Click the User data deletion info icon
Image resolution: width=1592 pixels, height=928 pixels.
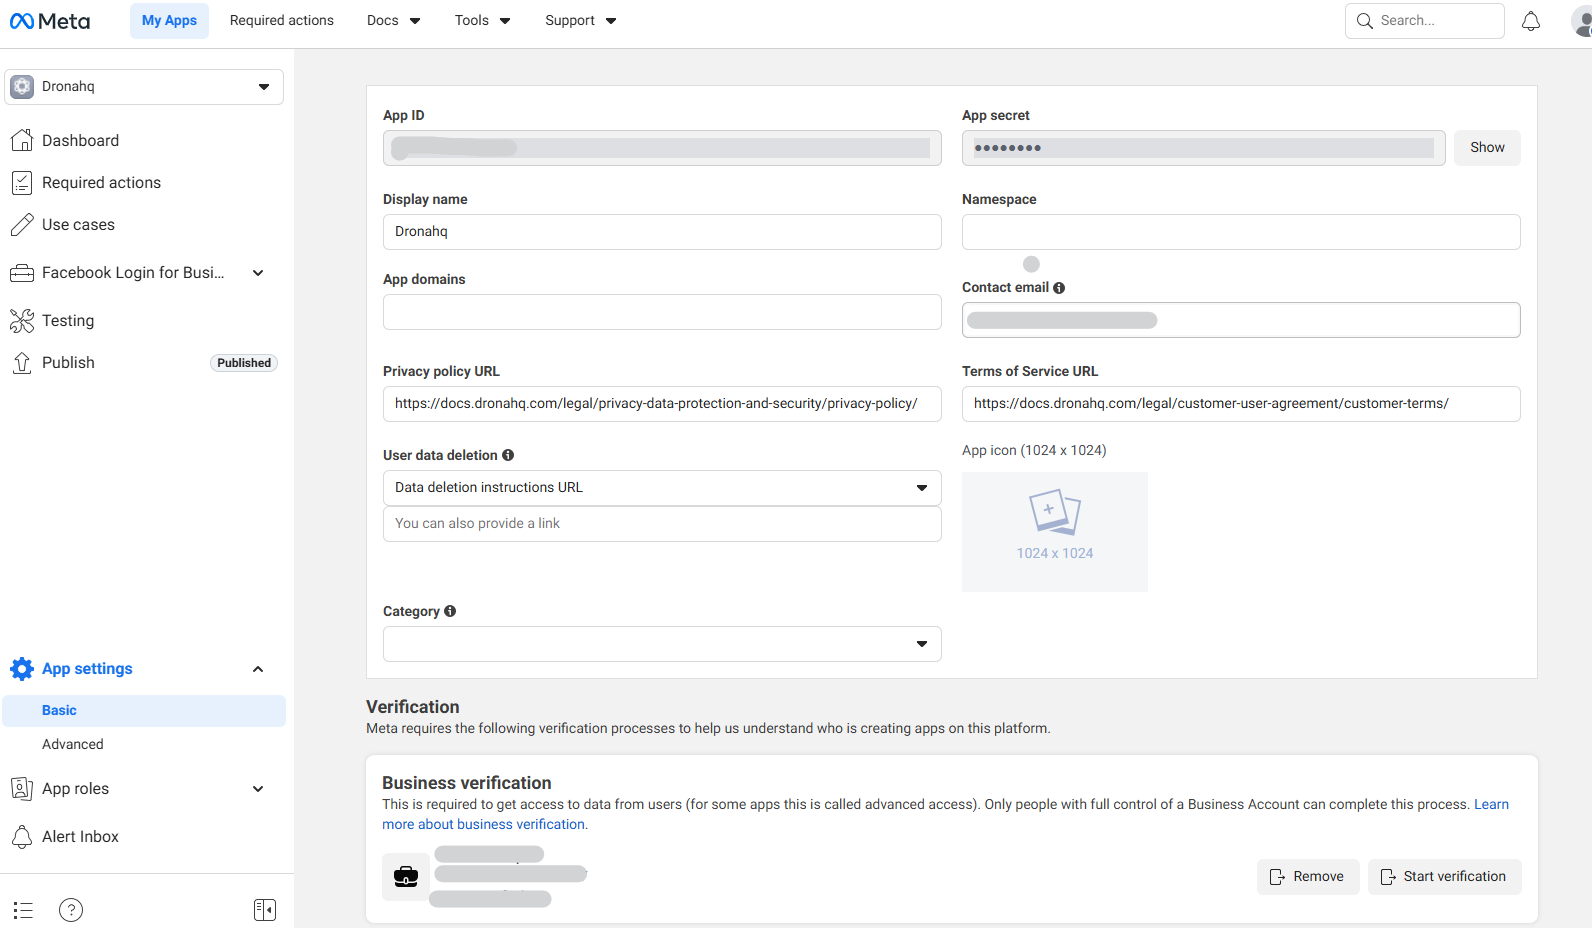click(x=508, y=455)
